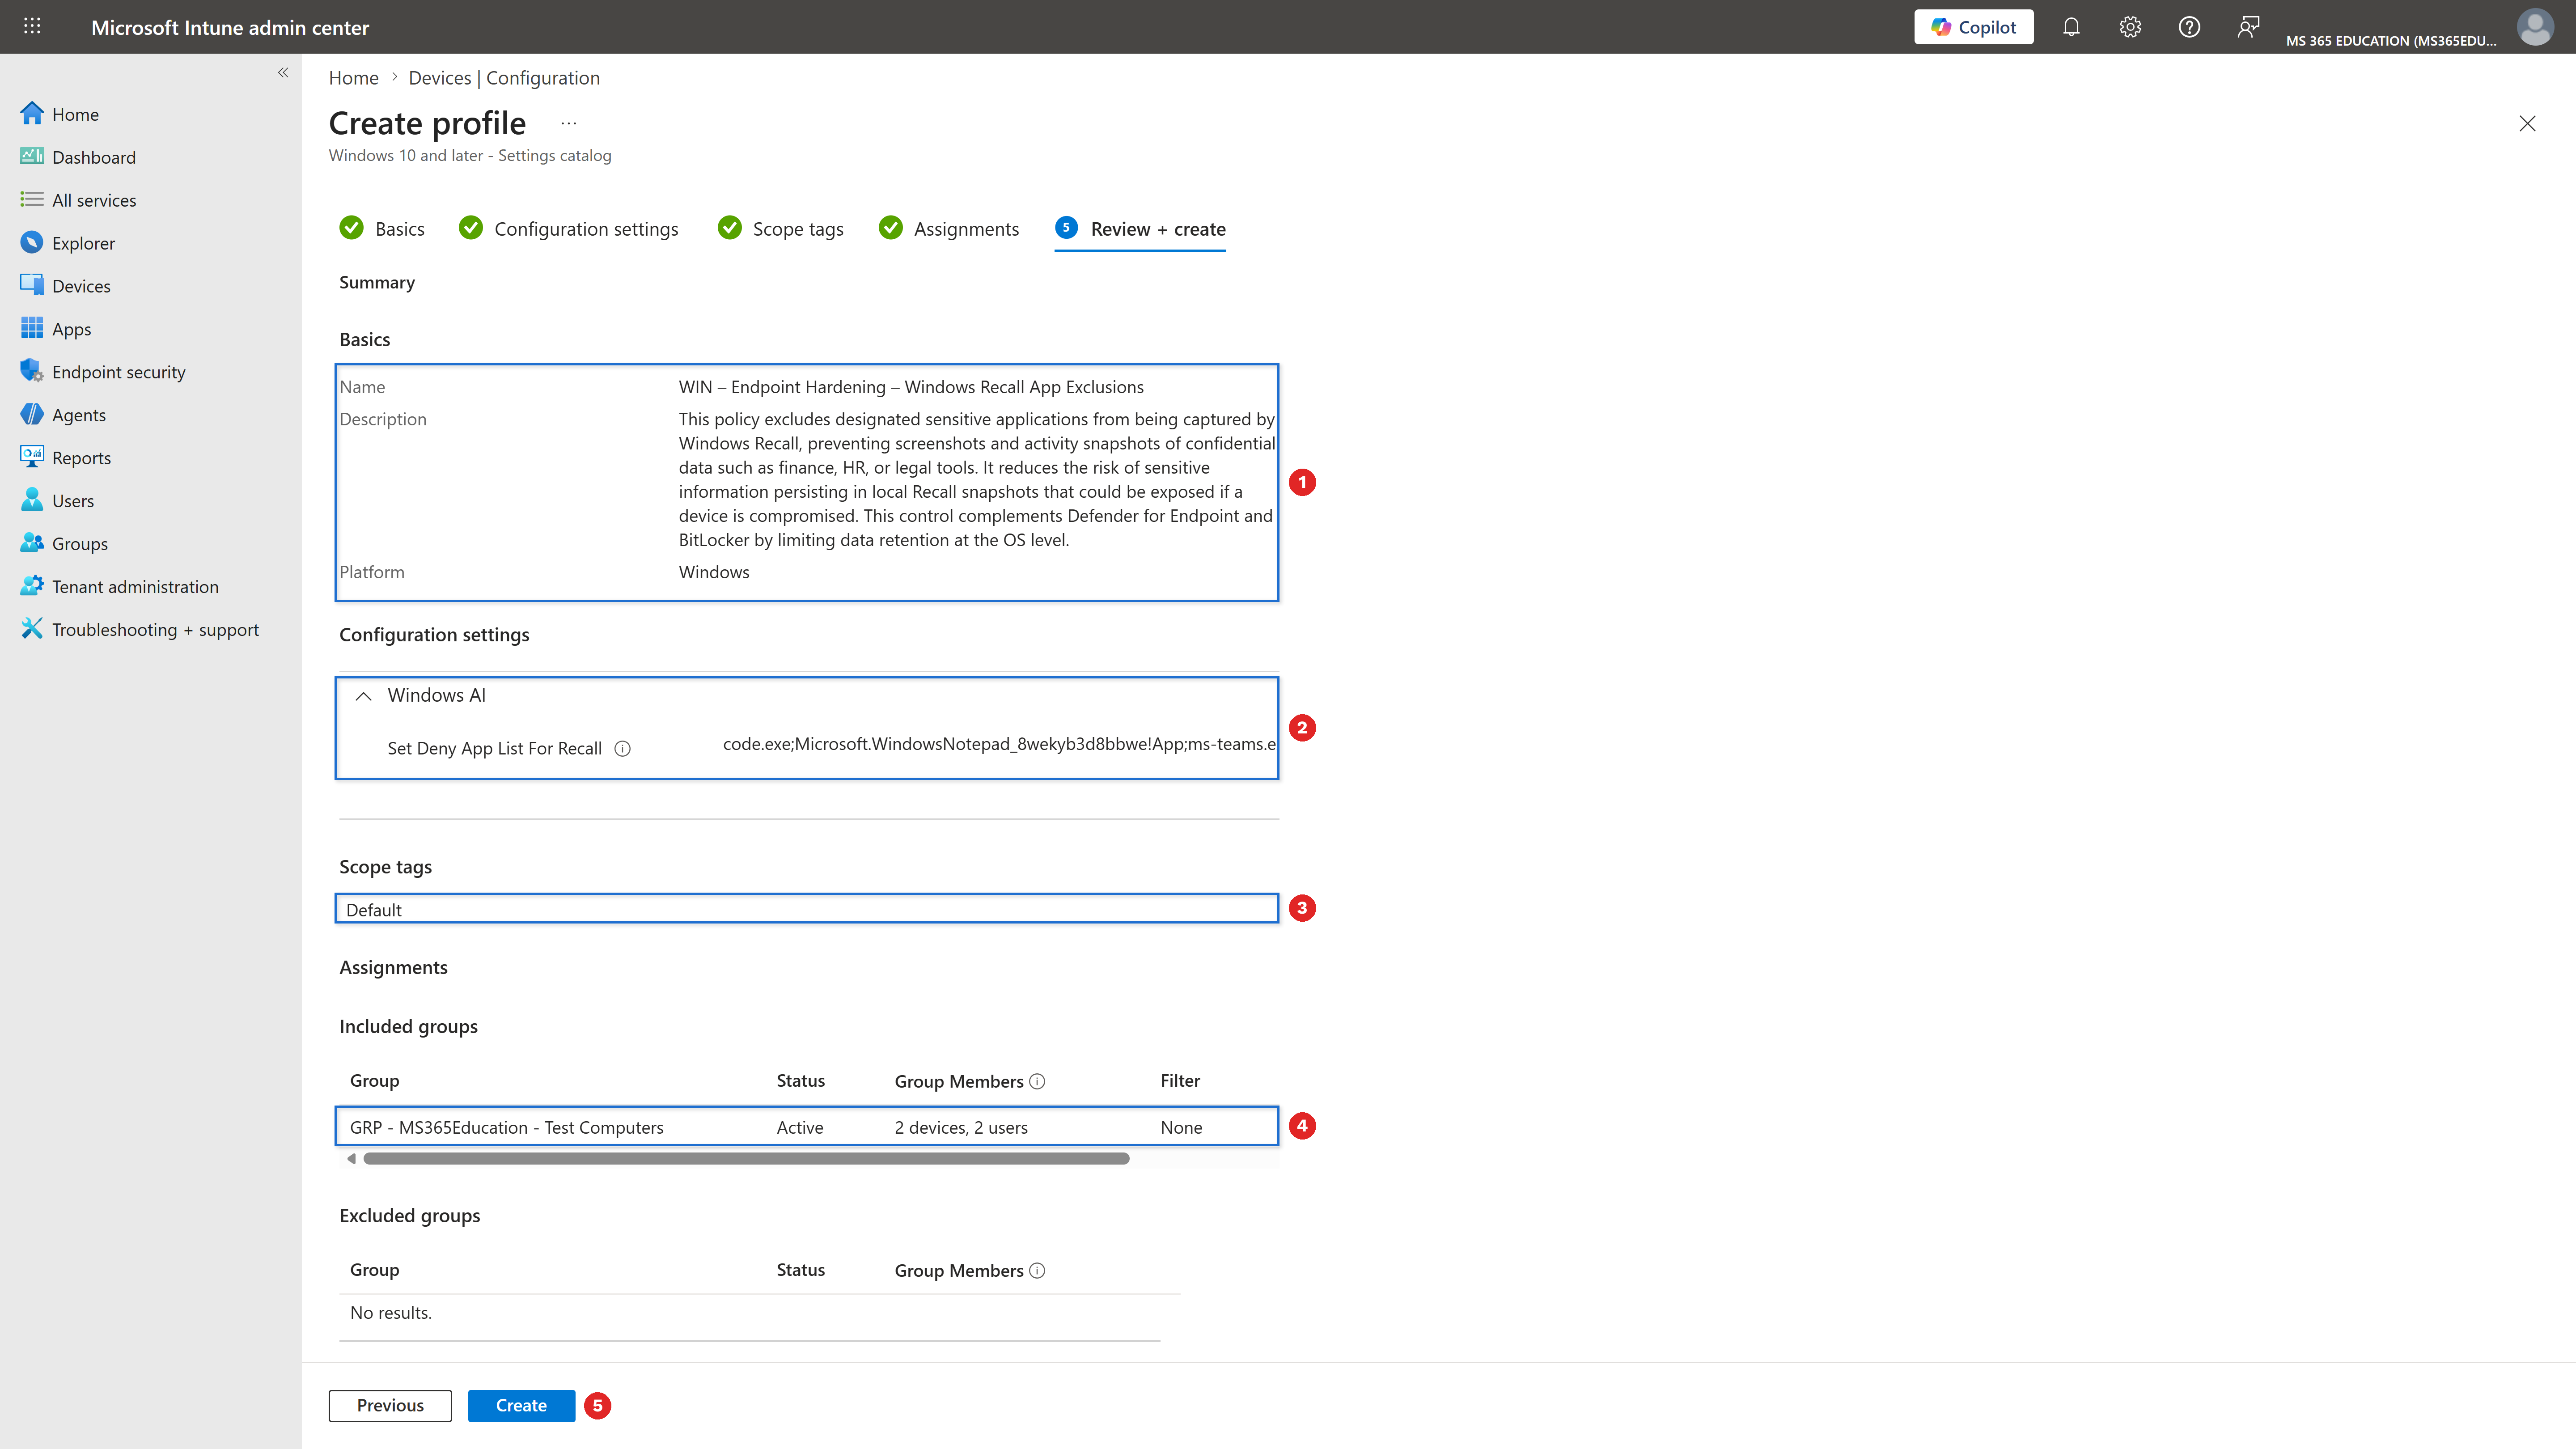Click the Windows platform value
The height and width of the screenshot is (1449, 2576).
click(x=714, y=572)
